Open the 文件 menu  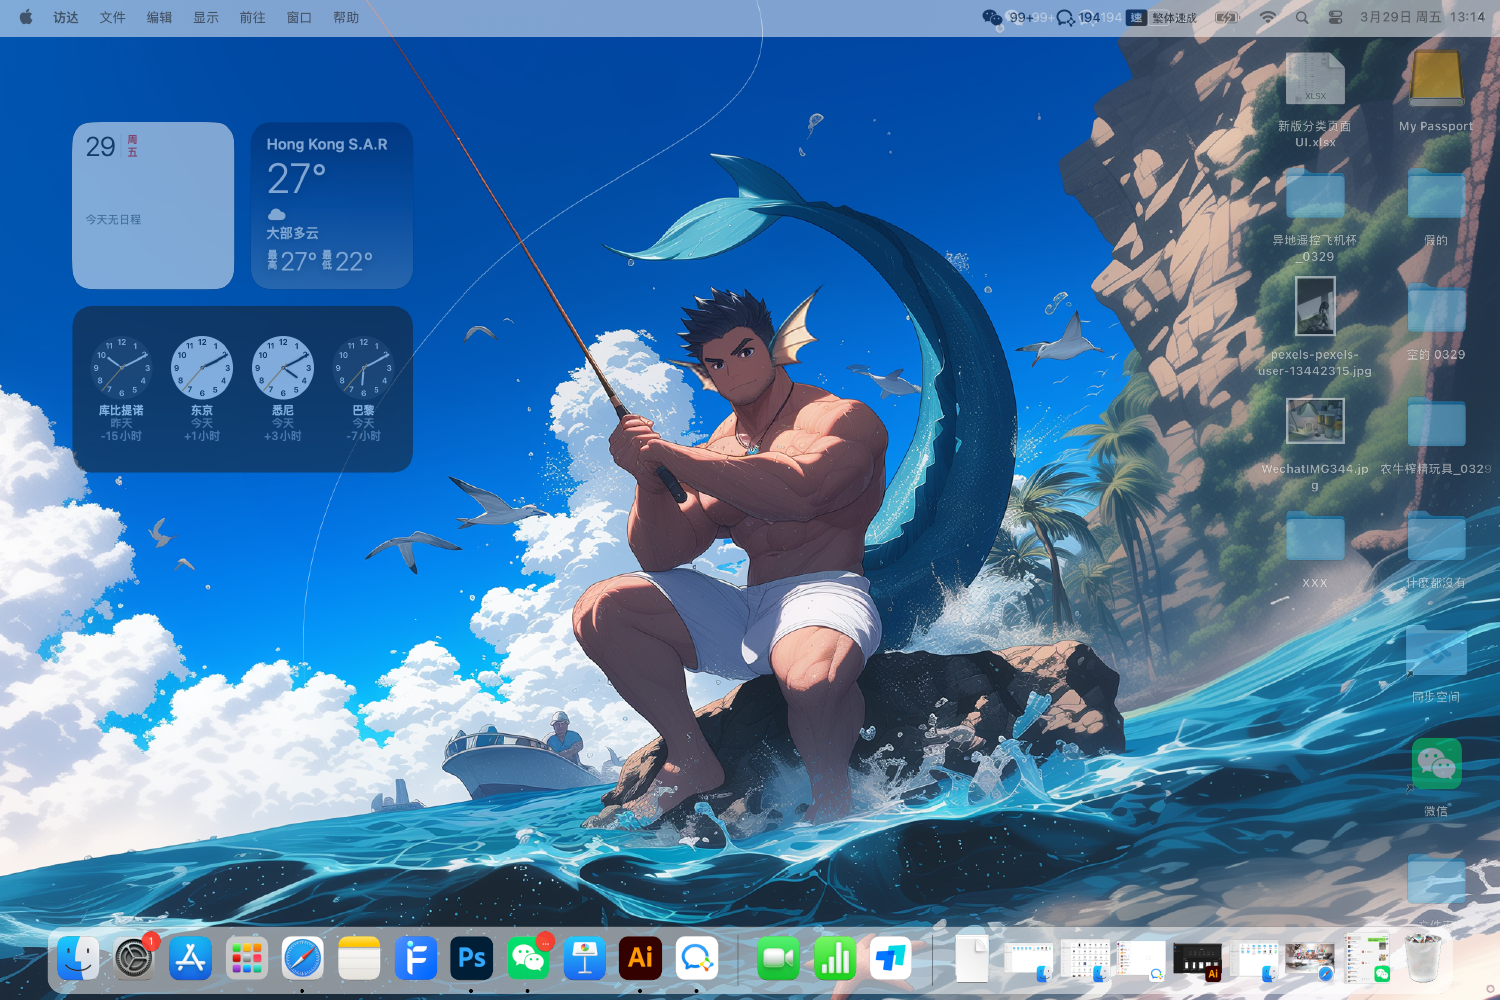coord(112,17)
